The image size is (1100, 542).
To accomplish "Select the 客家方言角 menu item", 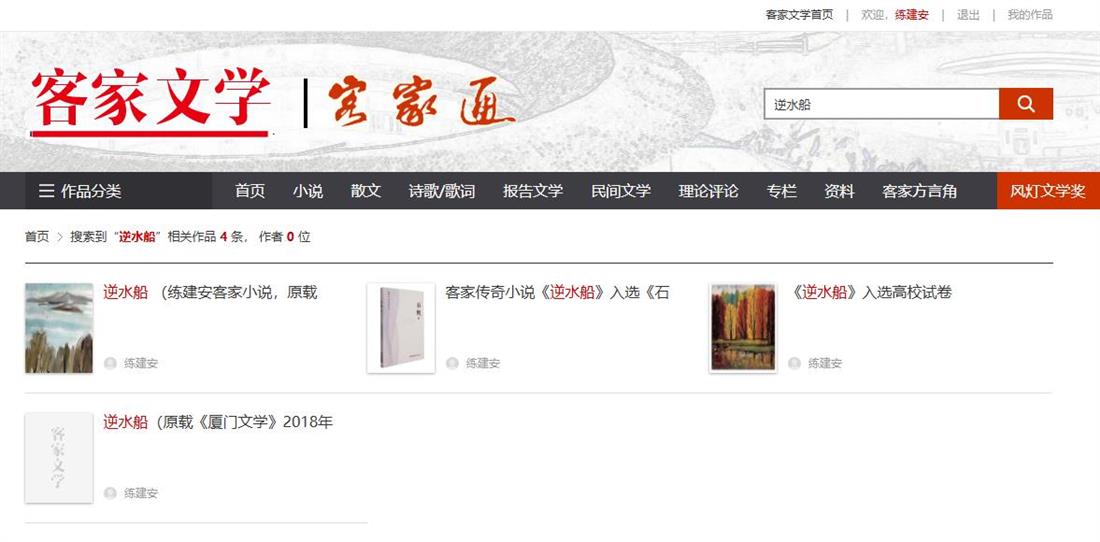I will [920, 191].
